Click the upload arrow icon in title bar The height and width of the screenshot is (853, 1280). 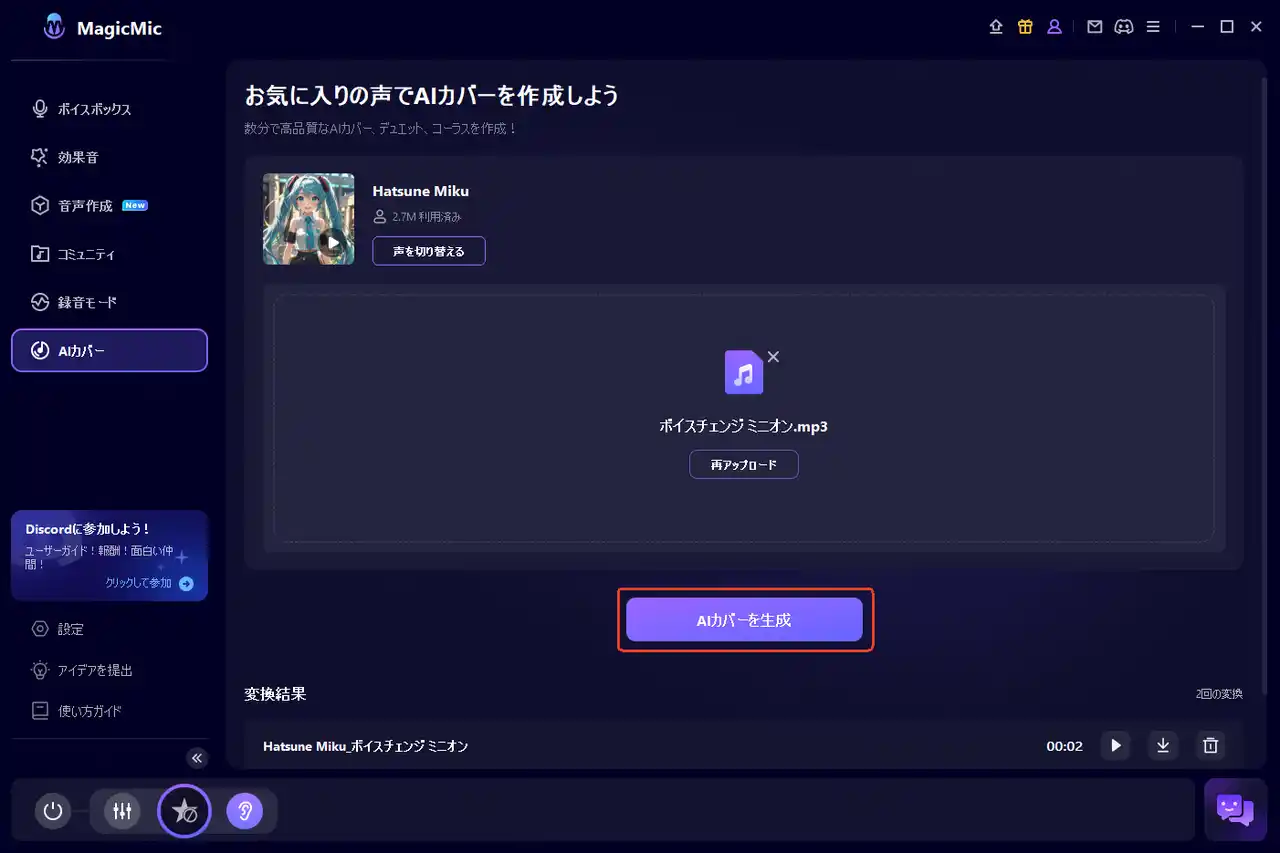tap(996, 27)
